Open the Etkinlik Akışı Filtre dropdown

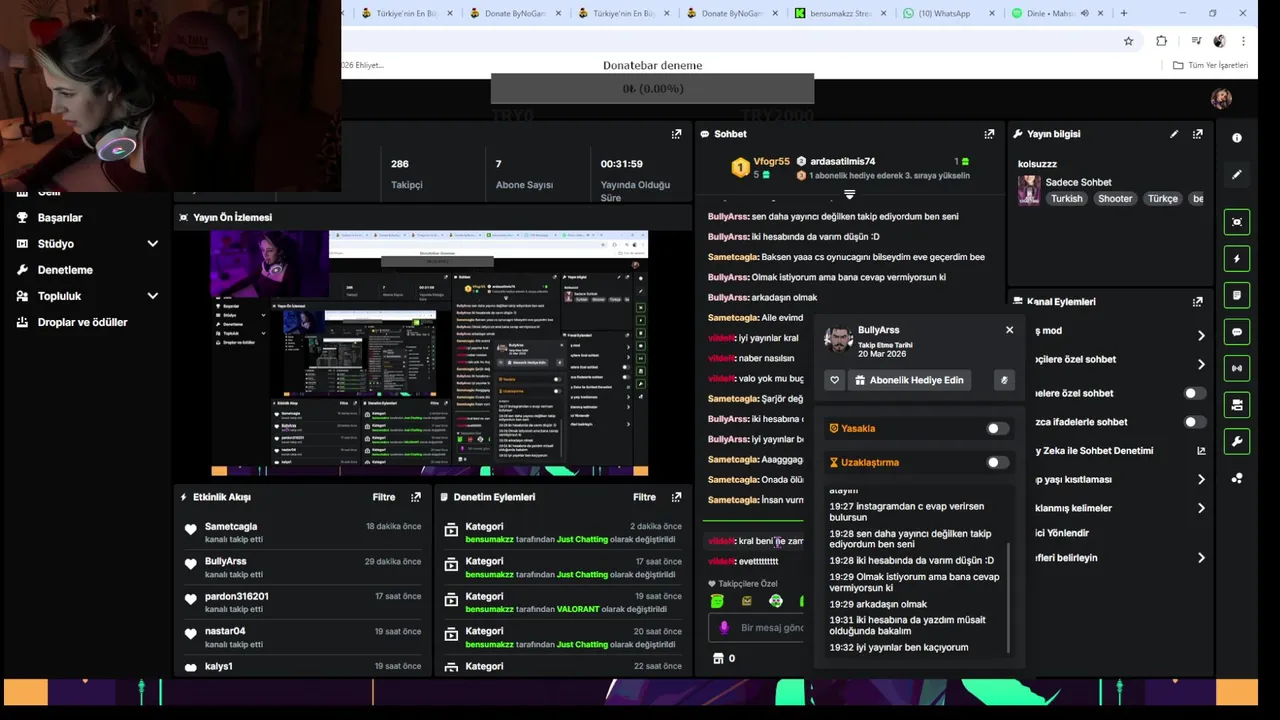click(384, 497)
